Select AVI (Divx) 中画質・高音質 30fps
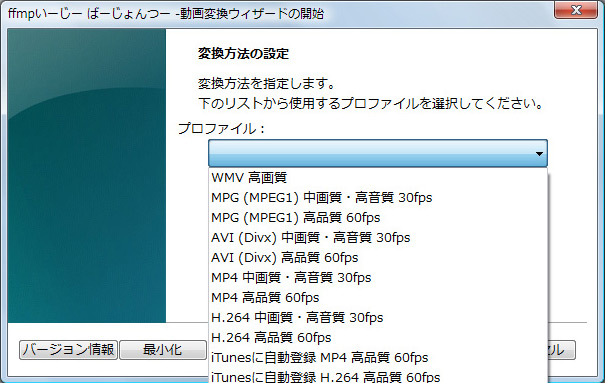This screenshot has width=605, height=383. 378,238
